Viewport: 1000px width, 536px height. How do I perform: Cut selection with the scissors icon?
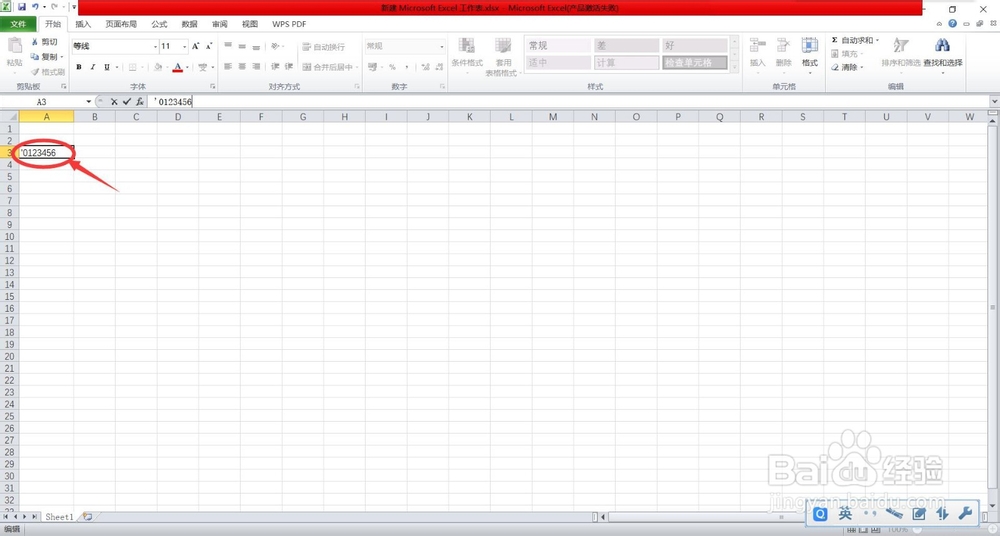click(x=35, y=42)
